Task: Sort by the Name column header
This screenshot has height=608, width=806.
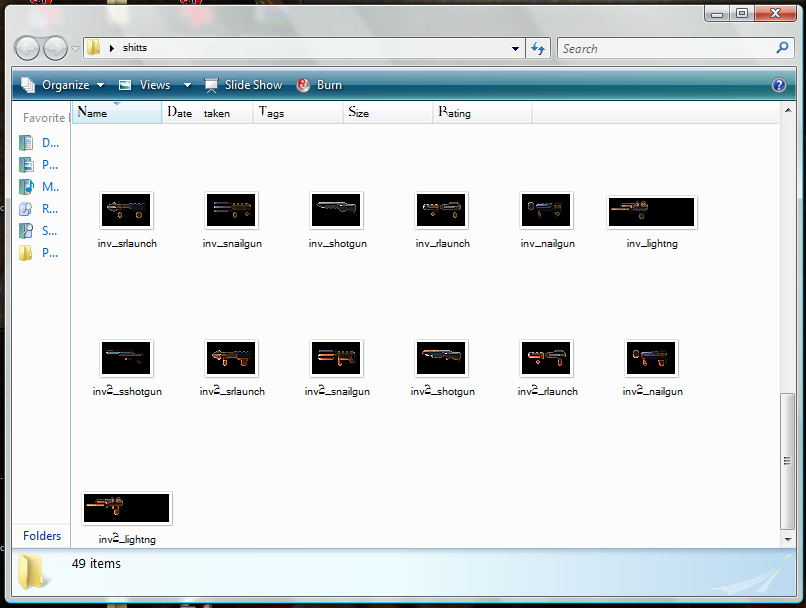Action: pyautogui.click(x=117, y=113)
